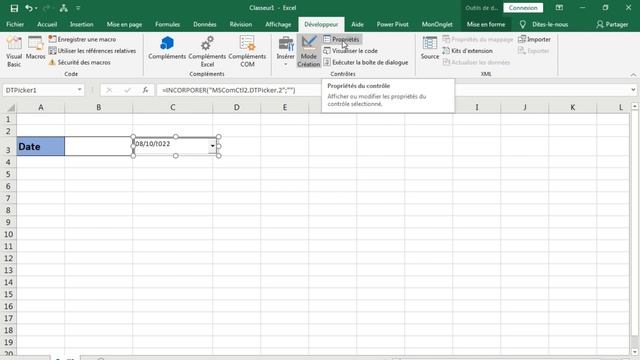The width and height of the screenshot is (640, 360).
Task: Click Exécuter la boîte de dialogue
Action: (x=366, y=62)
